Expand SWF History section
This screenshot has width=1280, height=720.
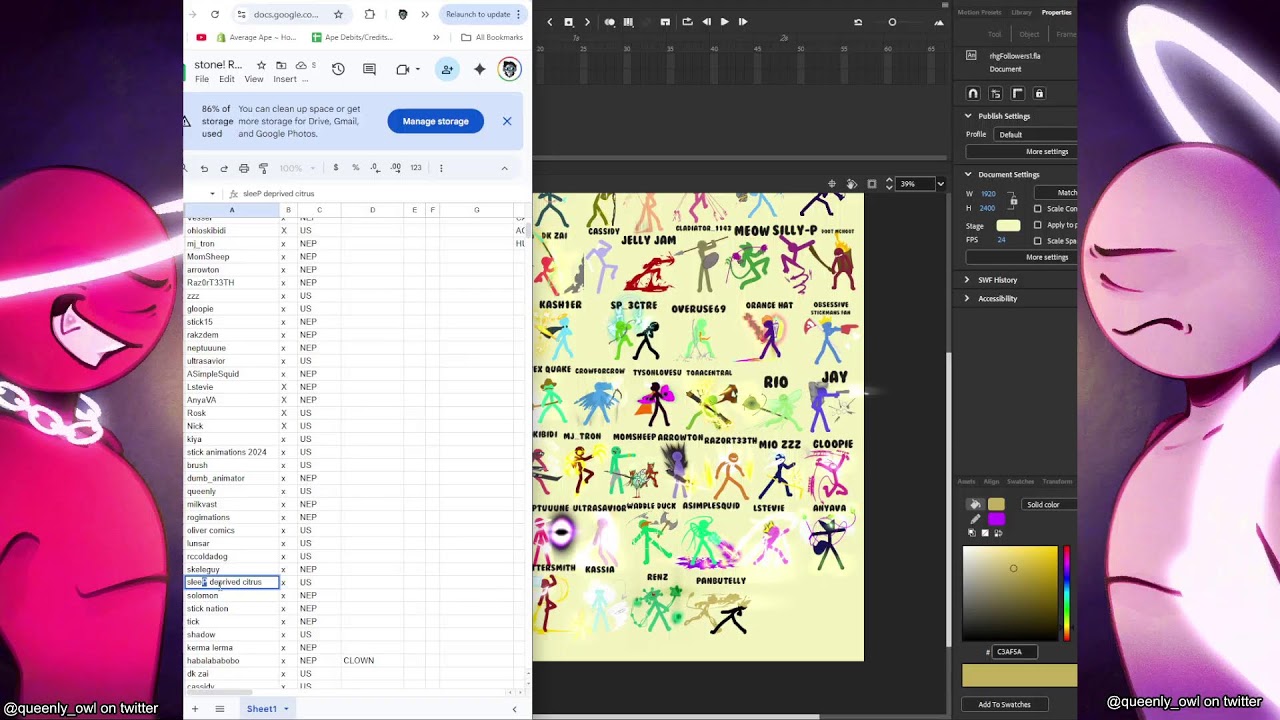click(x=967, y=280)
